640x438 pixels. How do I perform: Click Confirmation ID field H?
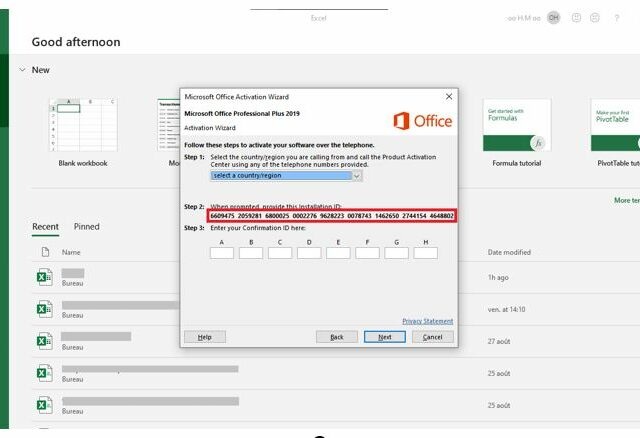pos(425,253)
